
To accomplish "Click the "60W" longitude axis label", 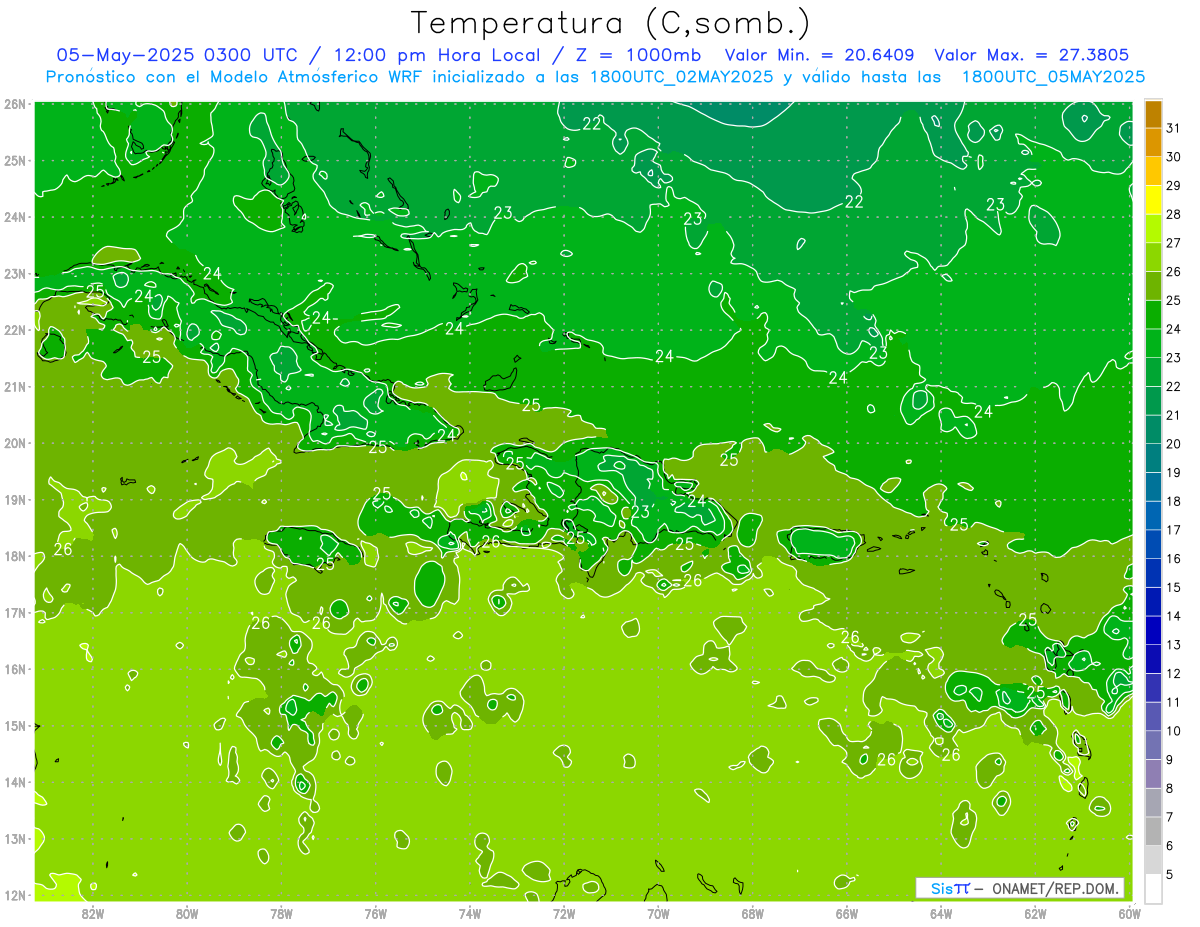I will coord(1130,913).
